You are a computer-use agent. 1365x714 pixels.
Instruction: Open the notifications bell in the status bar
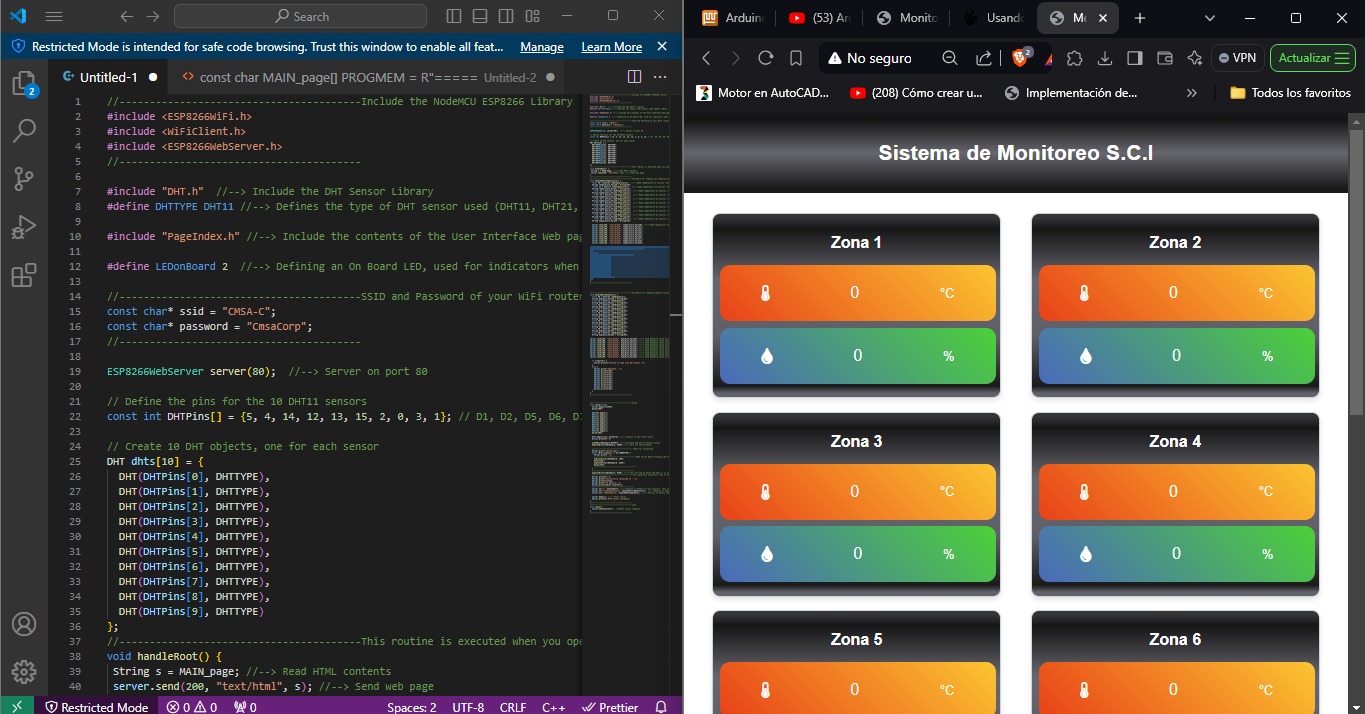point(660,707)
